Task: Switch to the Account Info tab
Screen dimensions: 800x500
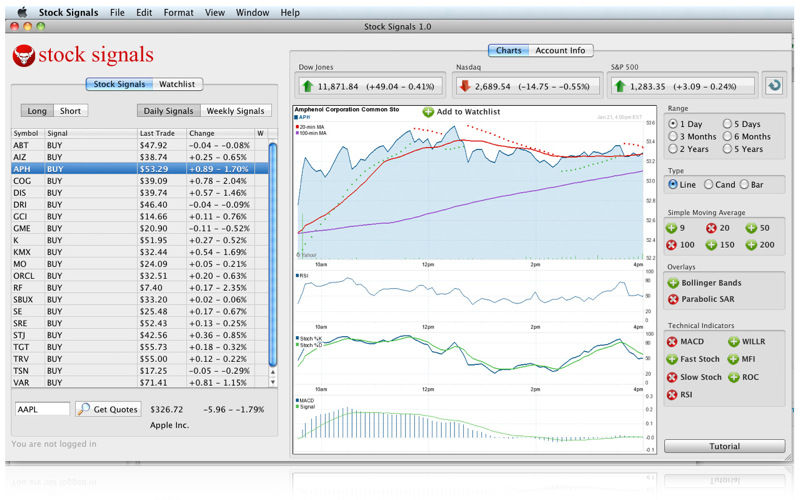Action: point(560,50)
